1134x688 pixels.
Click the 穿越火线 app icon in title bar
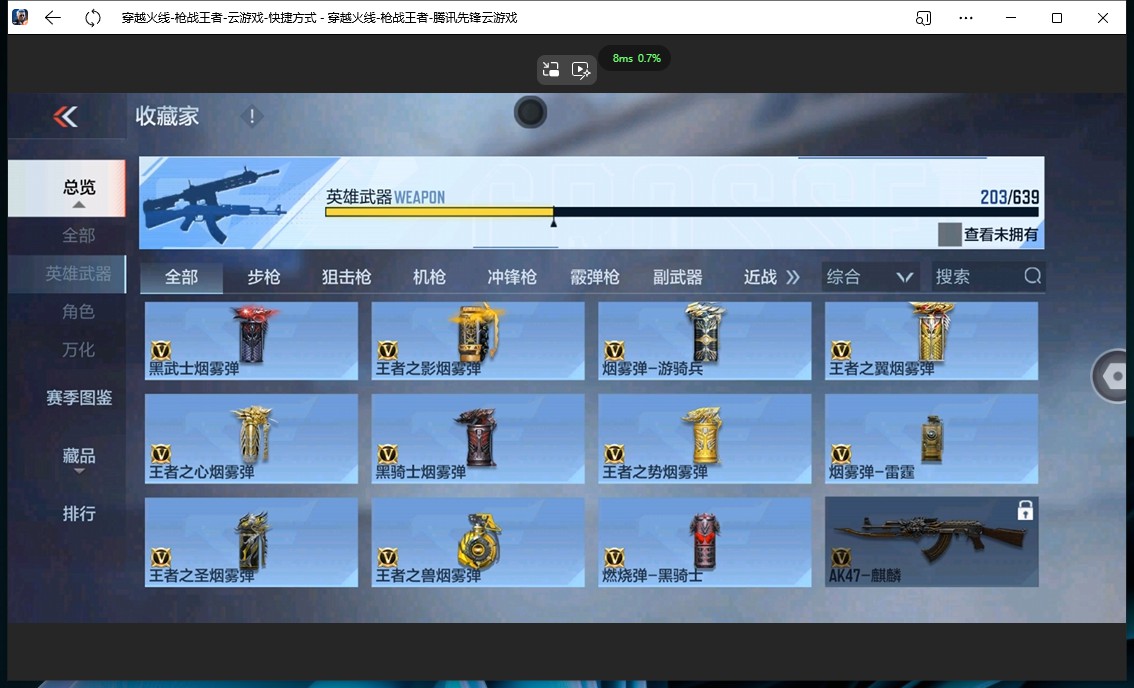(20, 17)
